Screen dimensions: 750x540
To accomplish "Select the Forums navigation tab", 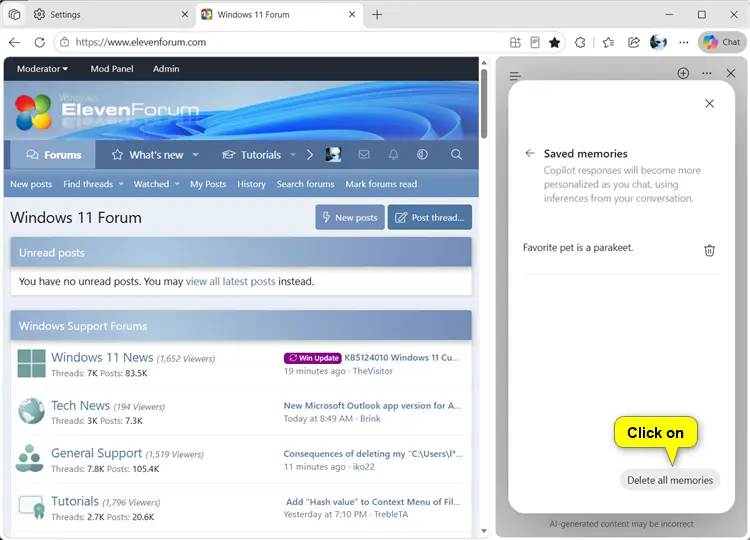I will click(x=53, y=154).
